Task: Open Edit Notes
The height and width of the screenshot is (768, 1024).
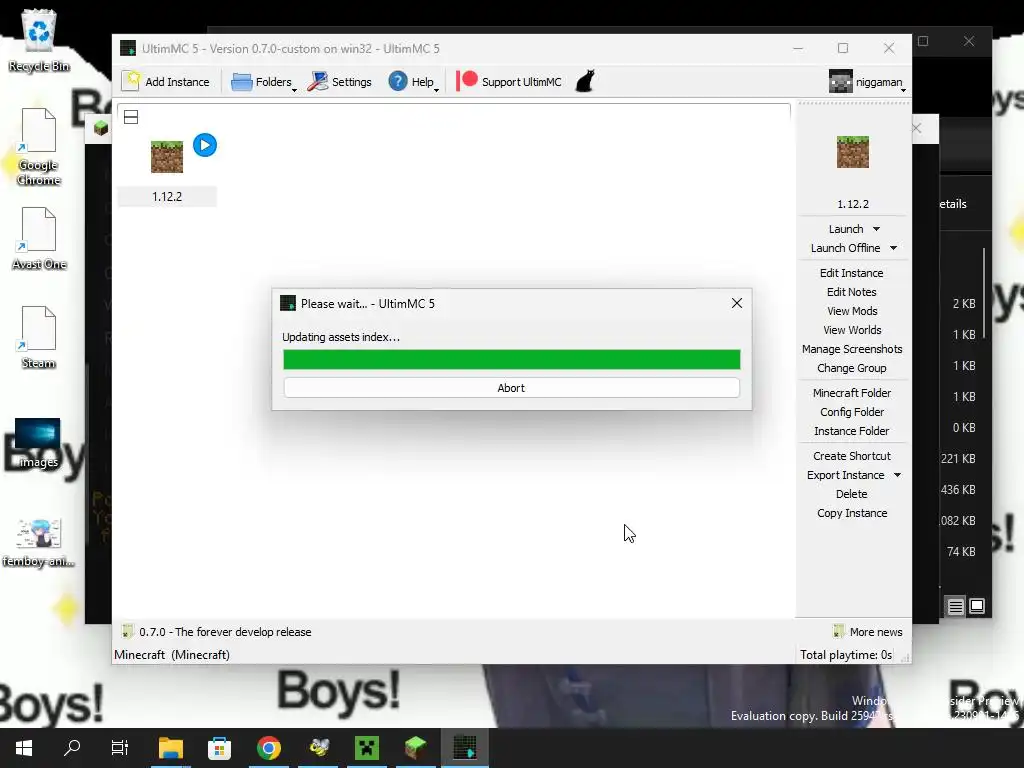Action: (x=852, y=292)
